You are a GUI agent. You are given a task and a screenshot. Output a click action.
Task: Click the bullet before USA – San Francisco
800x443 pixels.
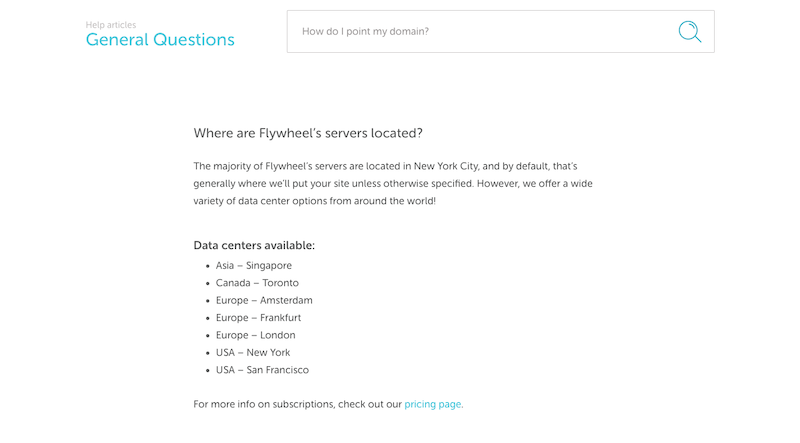coord(208,371)
